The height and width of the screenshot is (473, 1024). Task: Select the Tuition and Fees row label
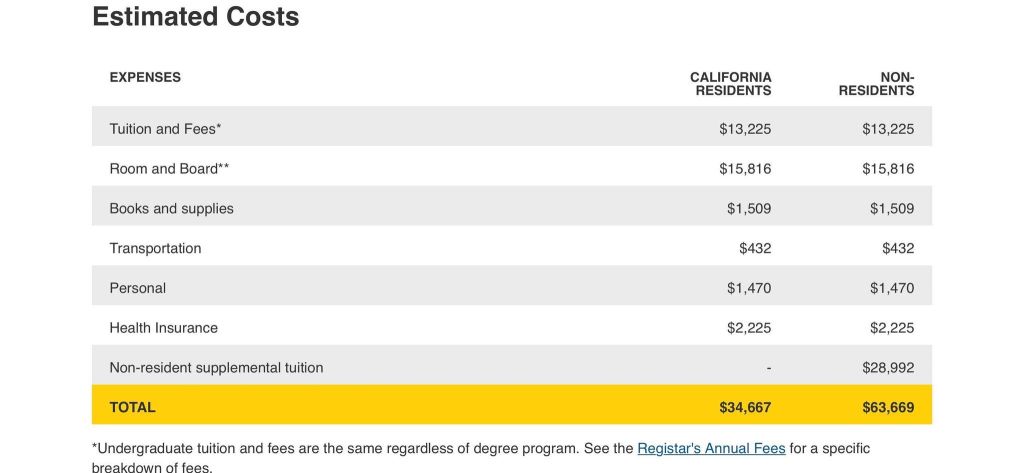165,129
